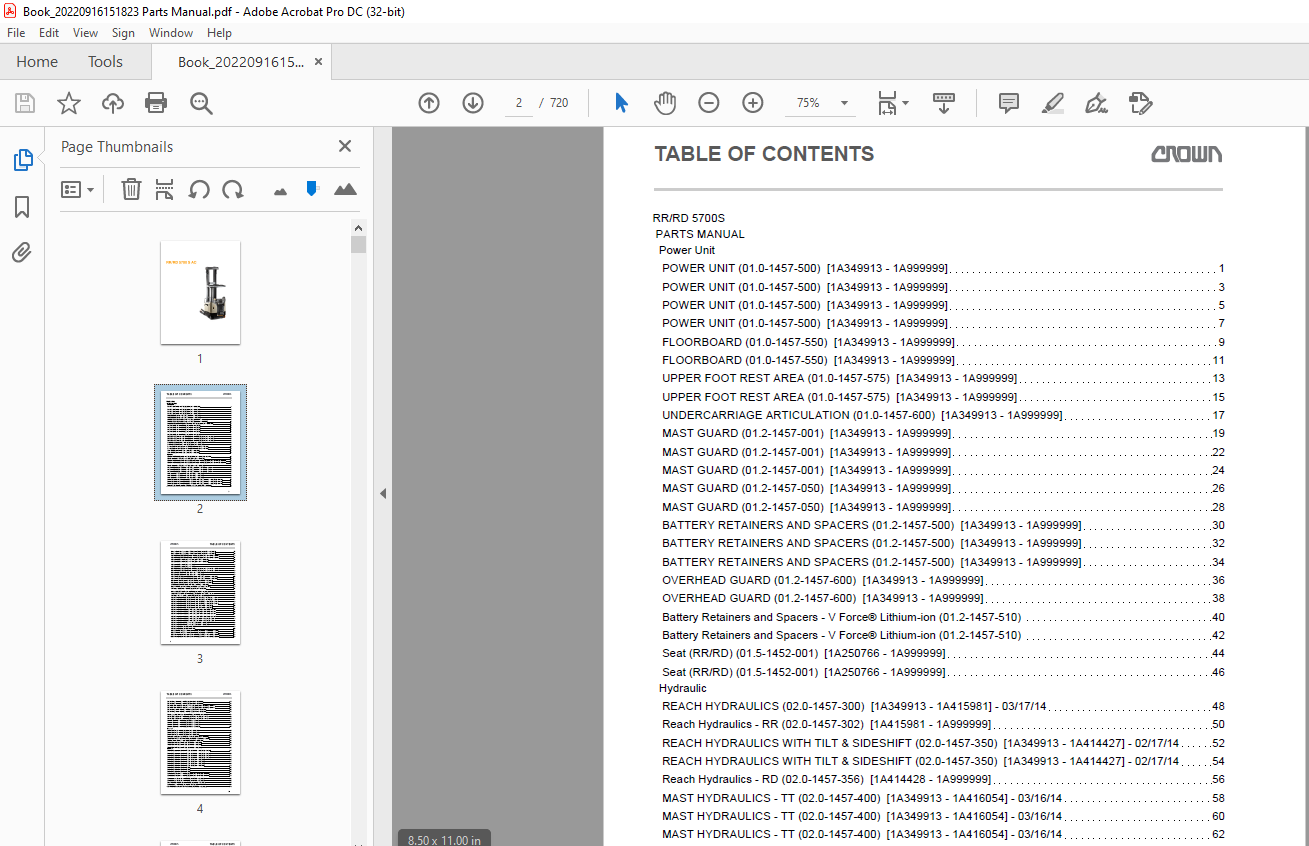
Task: Open the Help menu
Action: tap(219, 33)
